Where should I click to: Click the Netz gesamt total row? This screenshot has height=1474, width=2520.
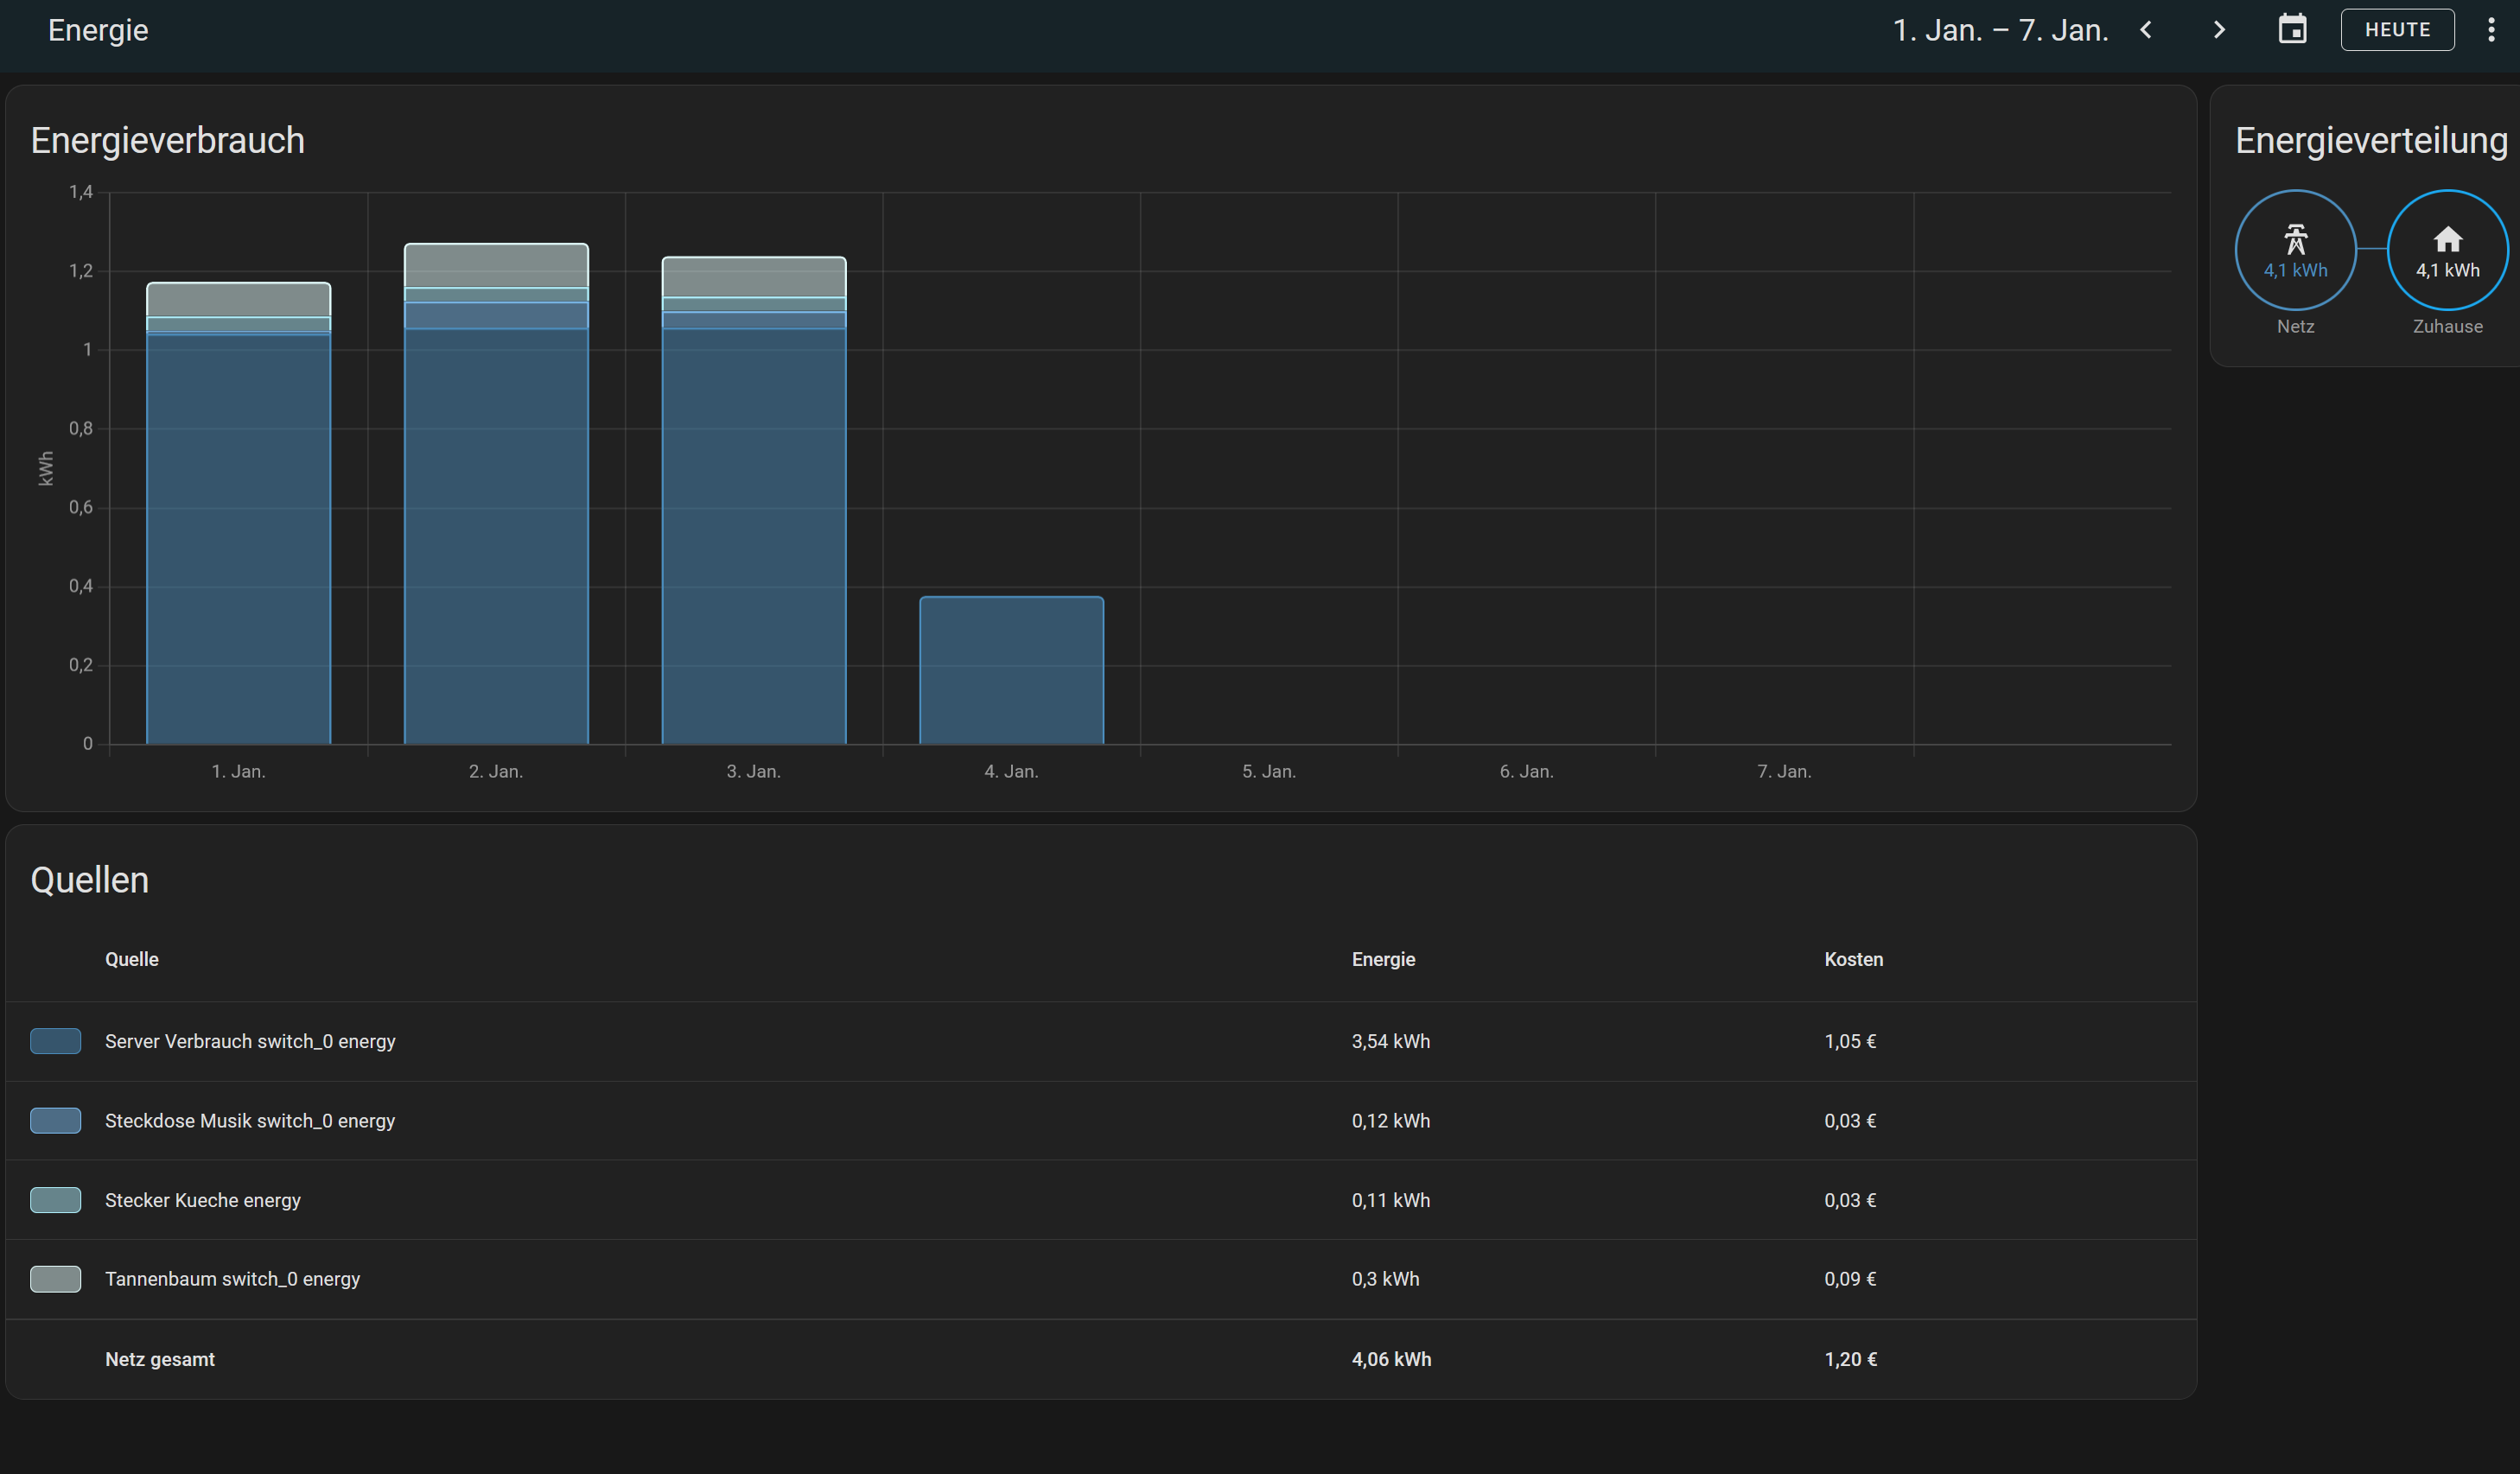coord(160,1359)
